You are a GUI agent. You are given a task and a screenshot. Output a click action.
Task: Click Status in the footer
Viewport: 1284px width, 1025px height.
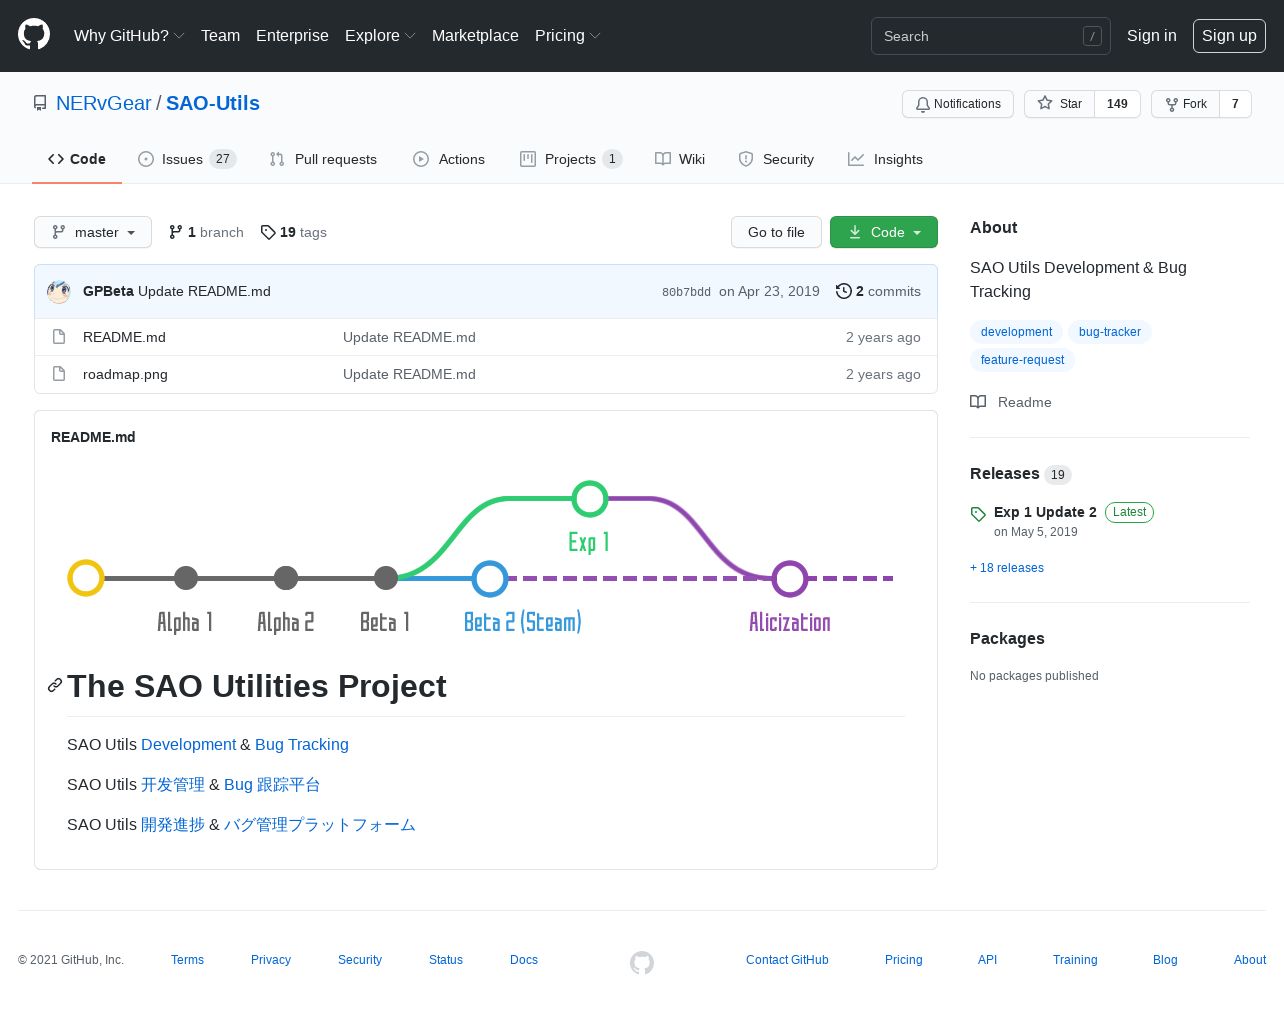tap(446, 959)
